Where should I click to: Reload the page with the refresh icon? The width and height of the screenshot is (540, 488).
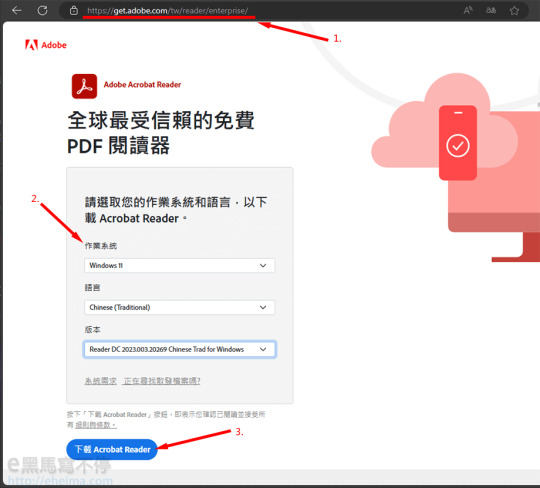tap(42, 10)
